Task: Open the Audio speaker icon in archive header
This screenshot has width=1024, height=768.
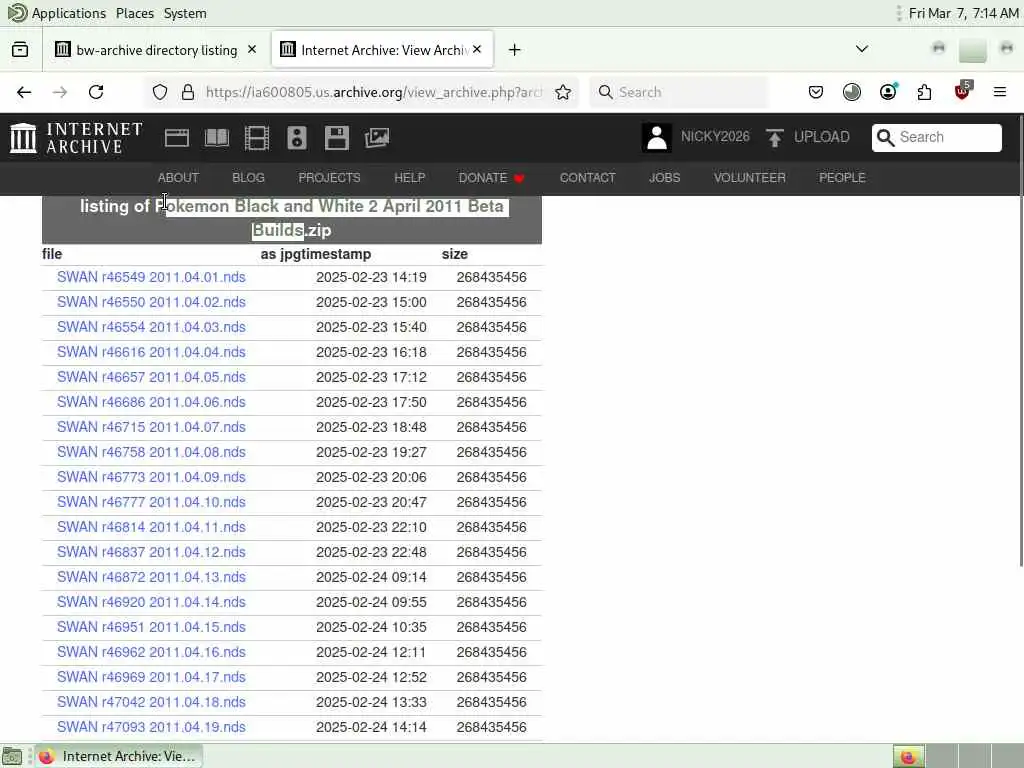Action: [x=296, y=138]
